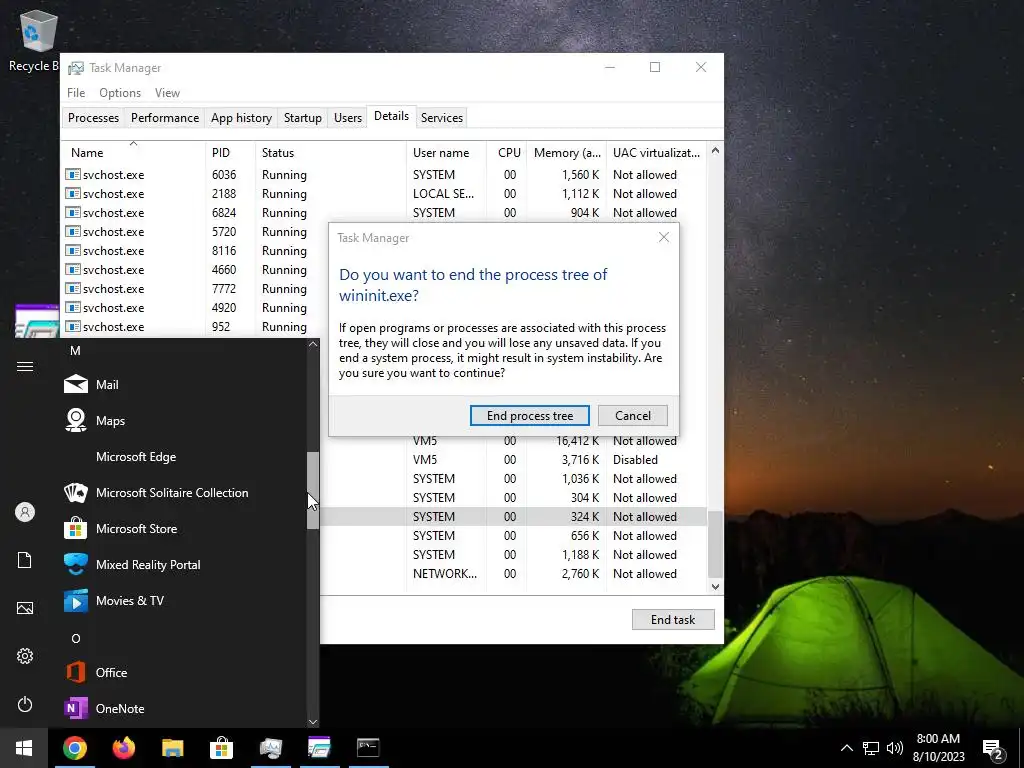
Task: Select svchost.exe row with PID 7772
Action: (194, 289)
